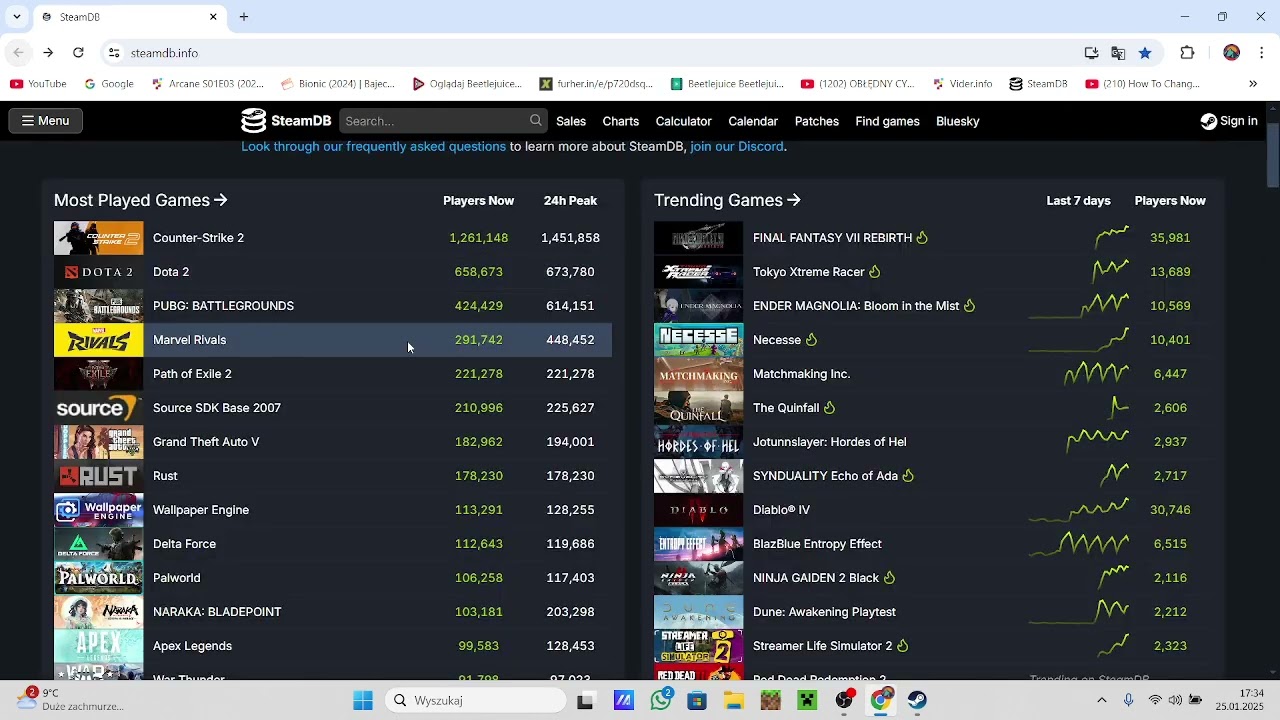This screenshot has height=720, width=1280.
Task: Click the address bar showing steamdb.info
Action: click(x=600, y=53)
